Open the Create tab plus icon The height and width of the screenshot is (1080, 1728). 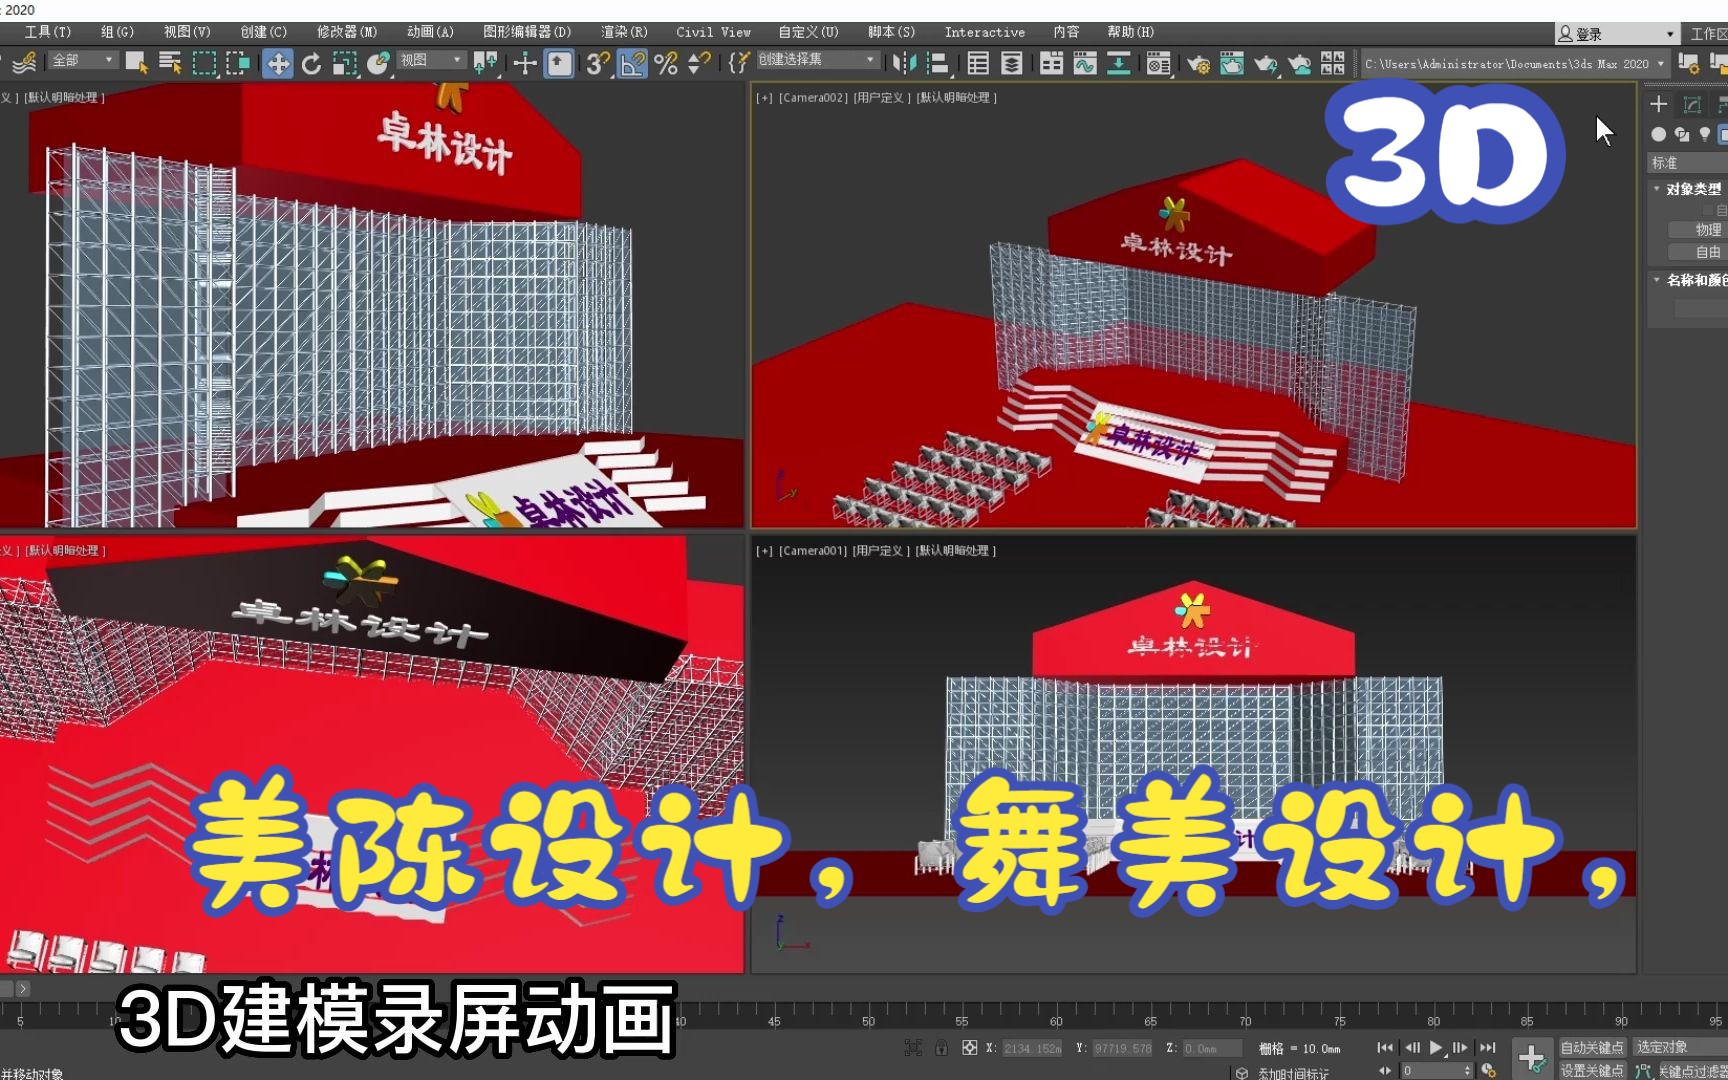[x=1658, y=104]
